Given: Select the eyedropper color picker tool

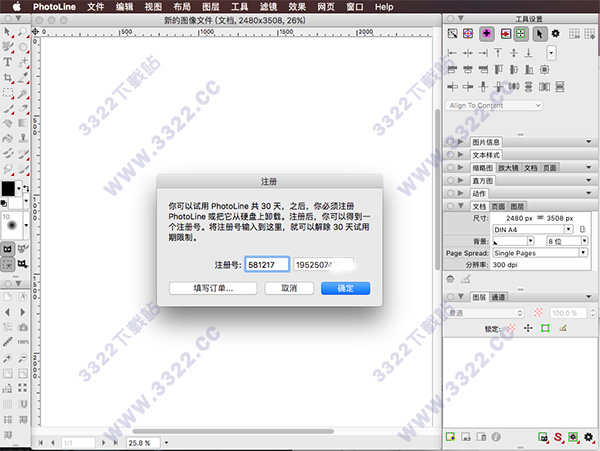Looking at the screenshot, I should point(23,78).
